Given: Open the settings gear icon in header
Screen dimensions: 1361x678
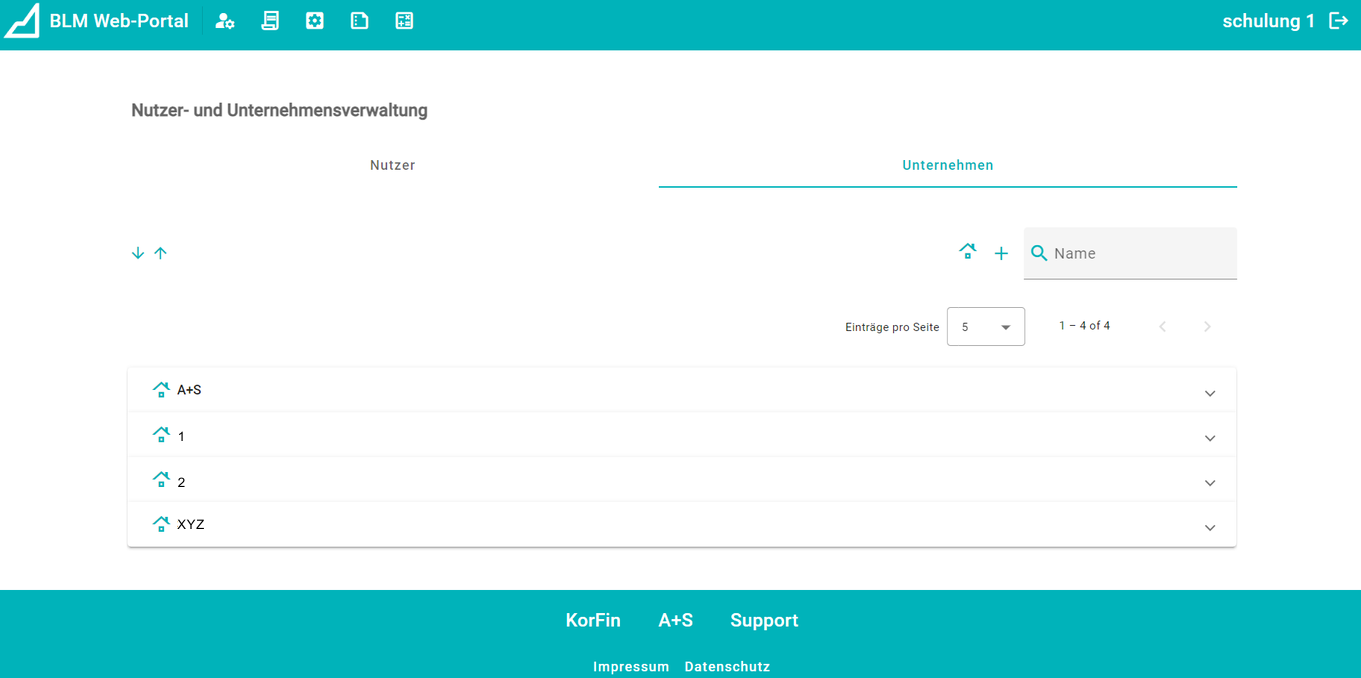Looking at the screenshot, I should click(x=315, y=21).
